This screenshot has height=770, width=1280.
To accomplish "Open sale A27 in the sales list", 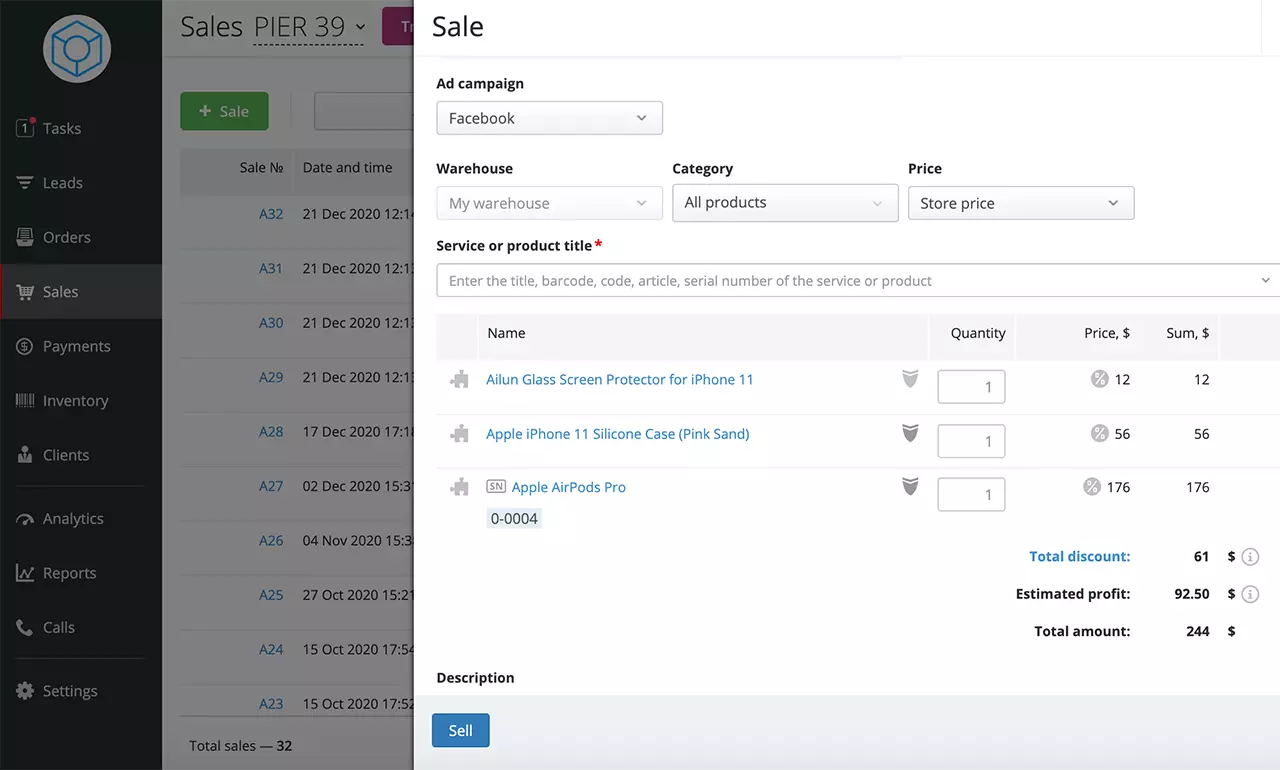I will pyautogui.click(x=271, y=486).
